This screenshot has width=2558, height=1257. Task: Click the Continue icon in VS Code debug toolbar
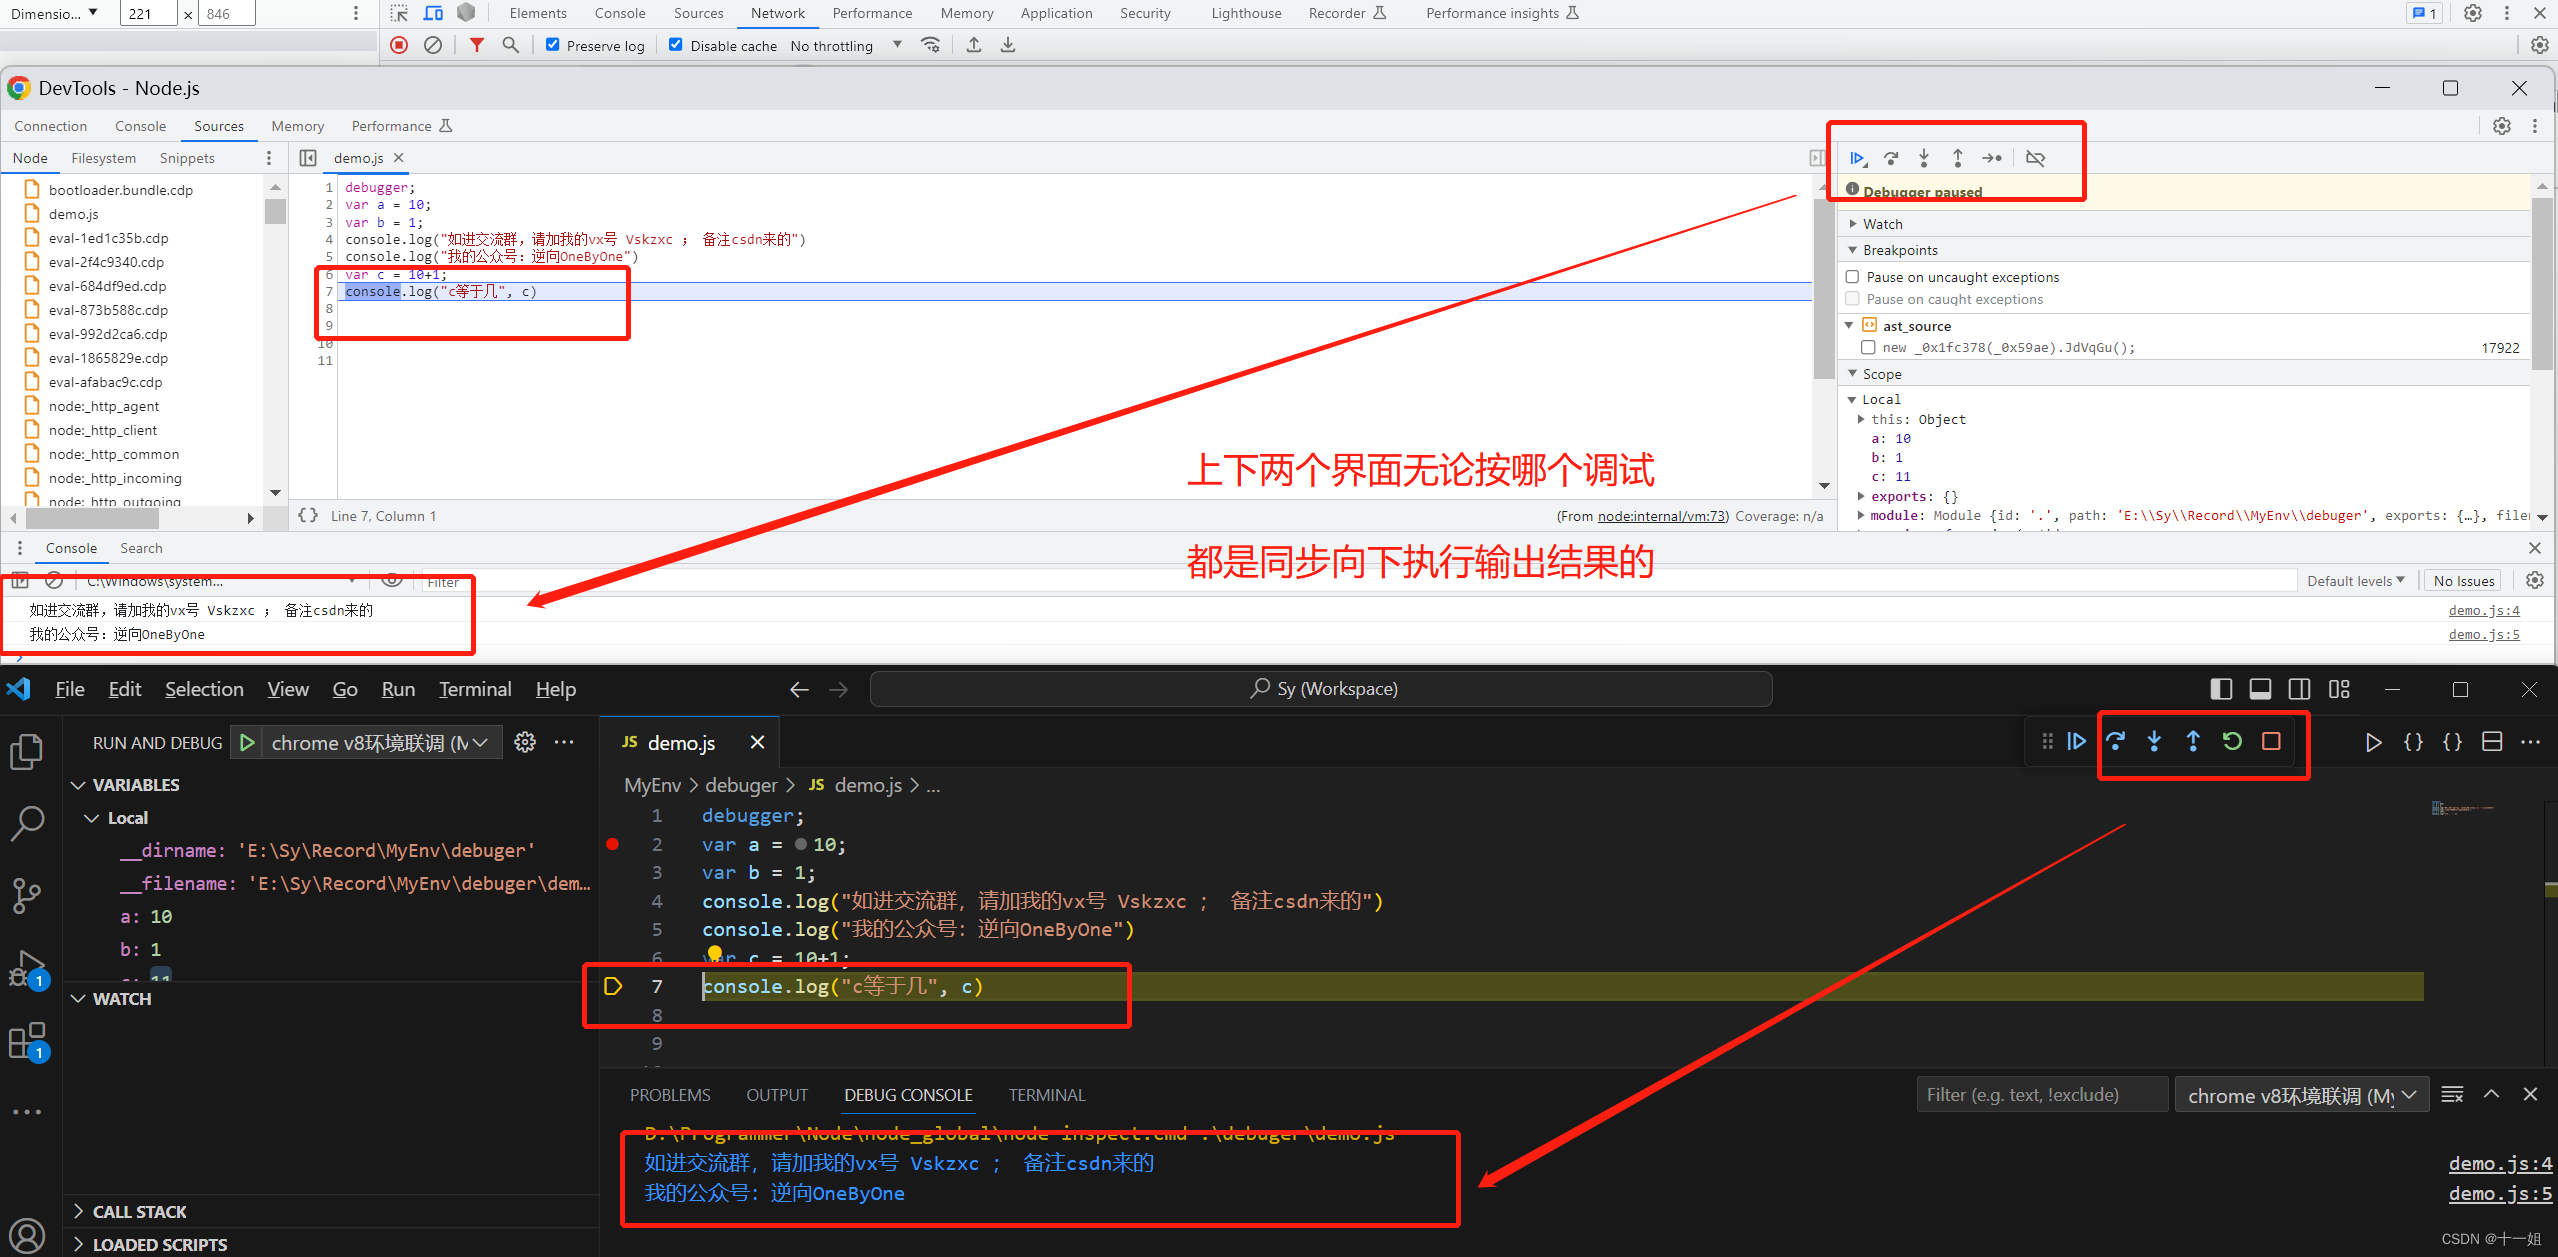click(2077, 741)
